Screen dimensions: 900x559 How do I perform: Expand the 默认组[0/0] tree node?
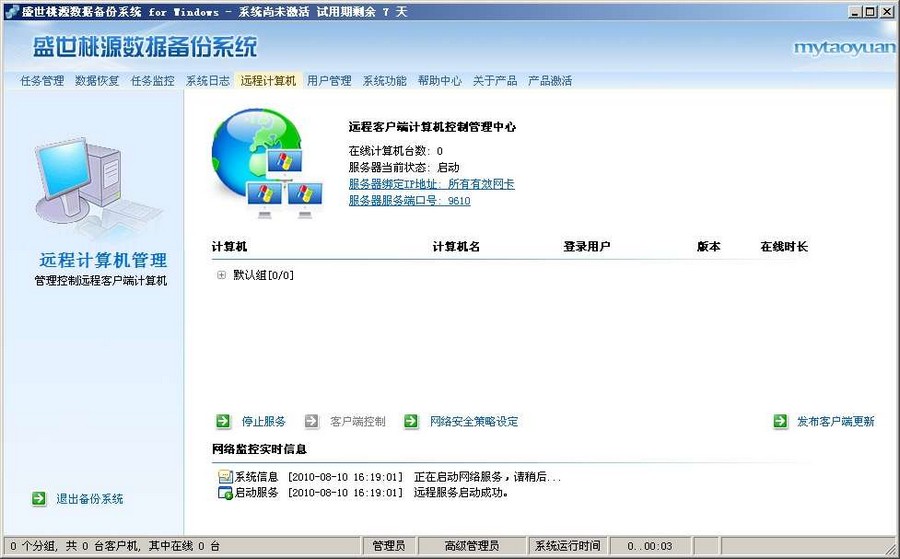[221, 275]
